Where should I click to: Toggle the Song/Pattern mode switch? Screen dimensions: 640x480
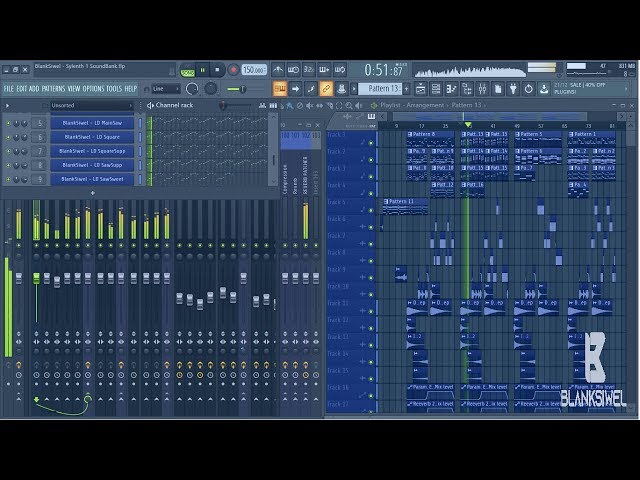pos(187,70)
